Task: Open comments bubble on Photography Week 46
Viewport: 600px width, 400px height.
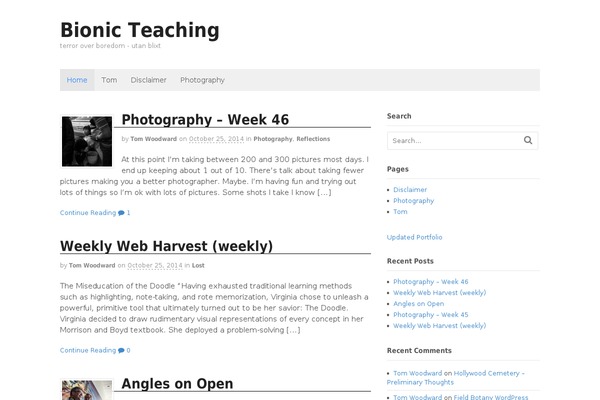Action: pos(124,213)
